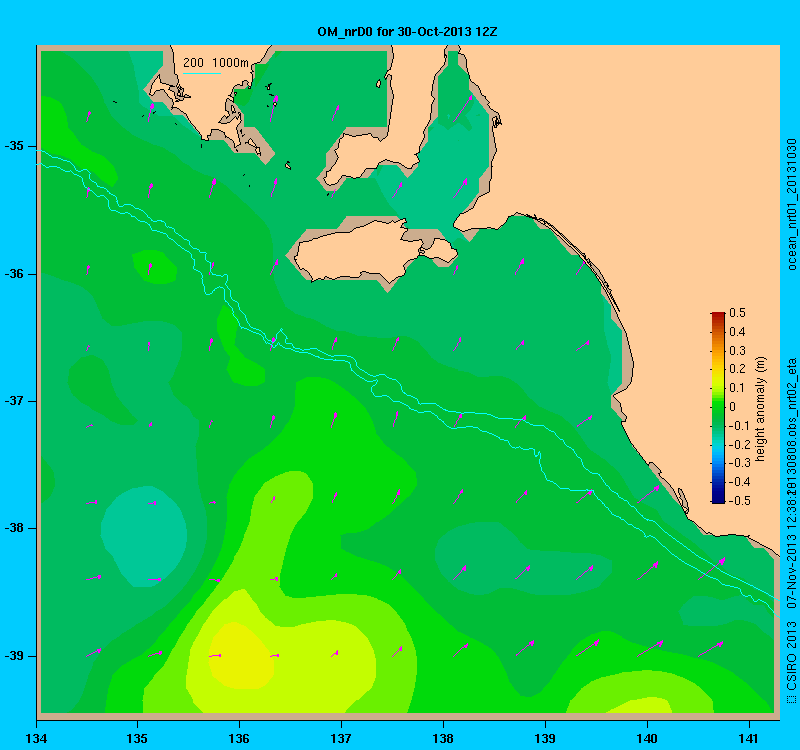Click the 0 colorbar tick label
Viewport: 800px width, 750px height.
(x=733, y=407)
